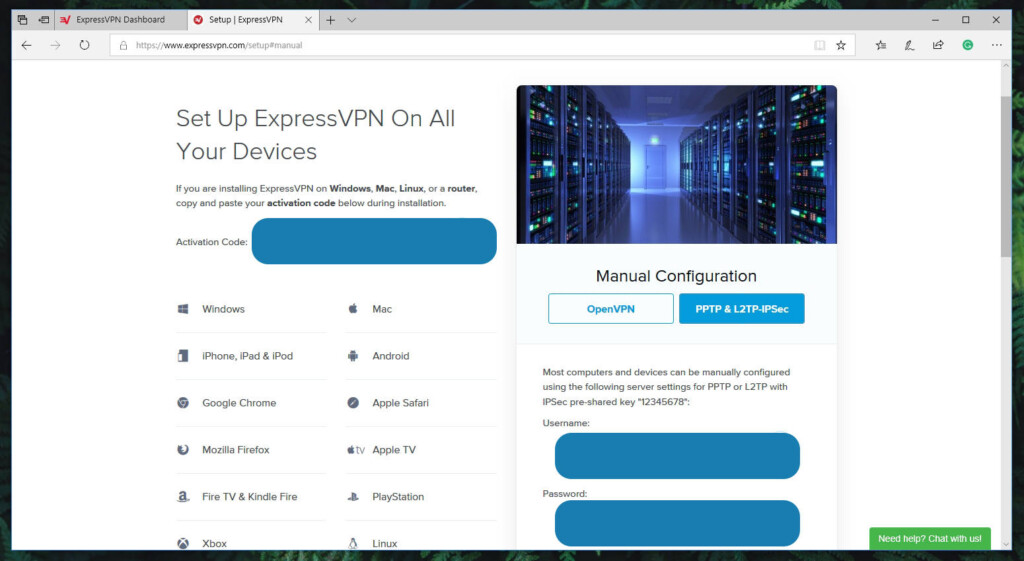Maximize the browser window
The image size is (1024, 561).
(965, 20)
